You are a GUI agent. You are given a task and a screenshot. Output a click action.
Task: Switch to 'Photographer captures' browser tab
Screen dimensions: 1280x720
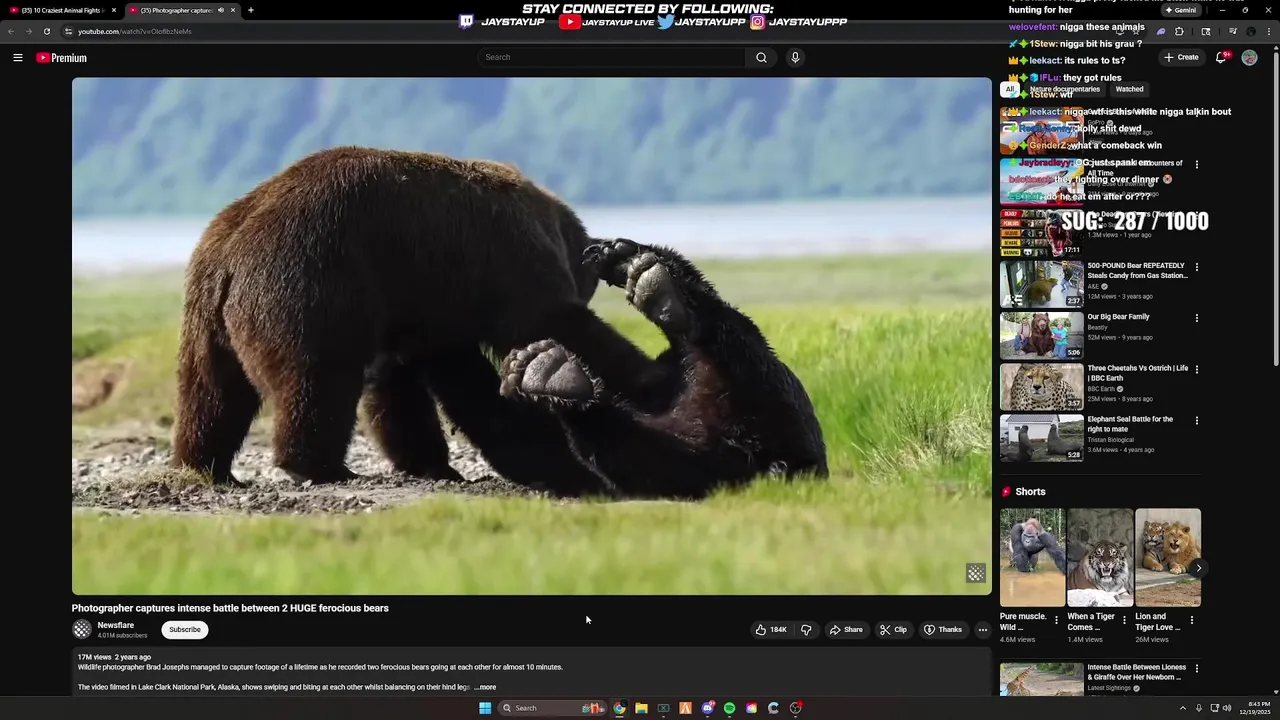(x=180, y=10)
